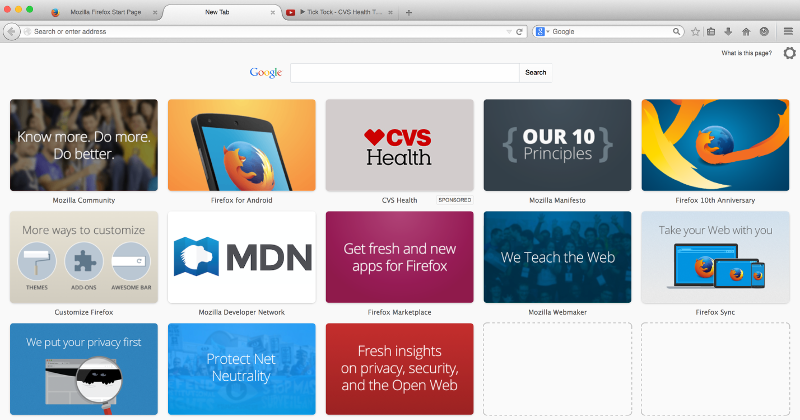Open the Mozilla Manifesto tile

point(558,145)
